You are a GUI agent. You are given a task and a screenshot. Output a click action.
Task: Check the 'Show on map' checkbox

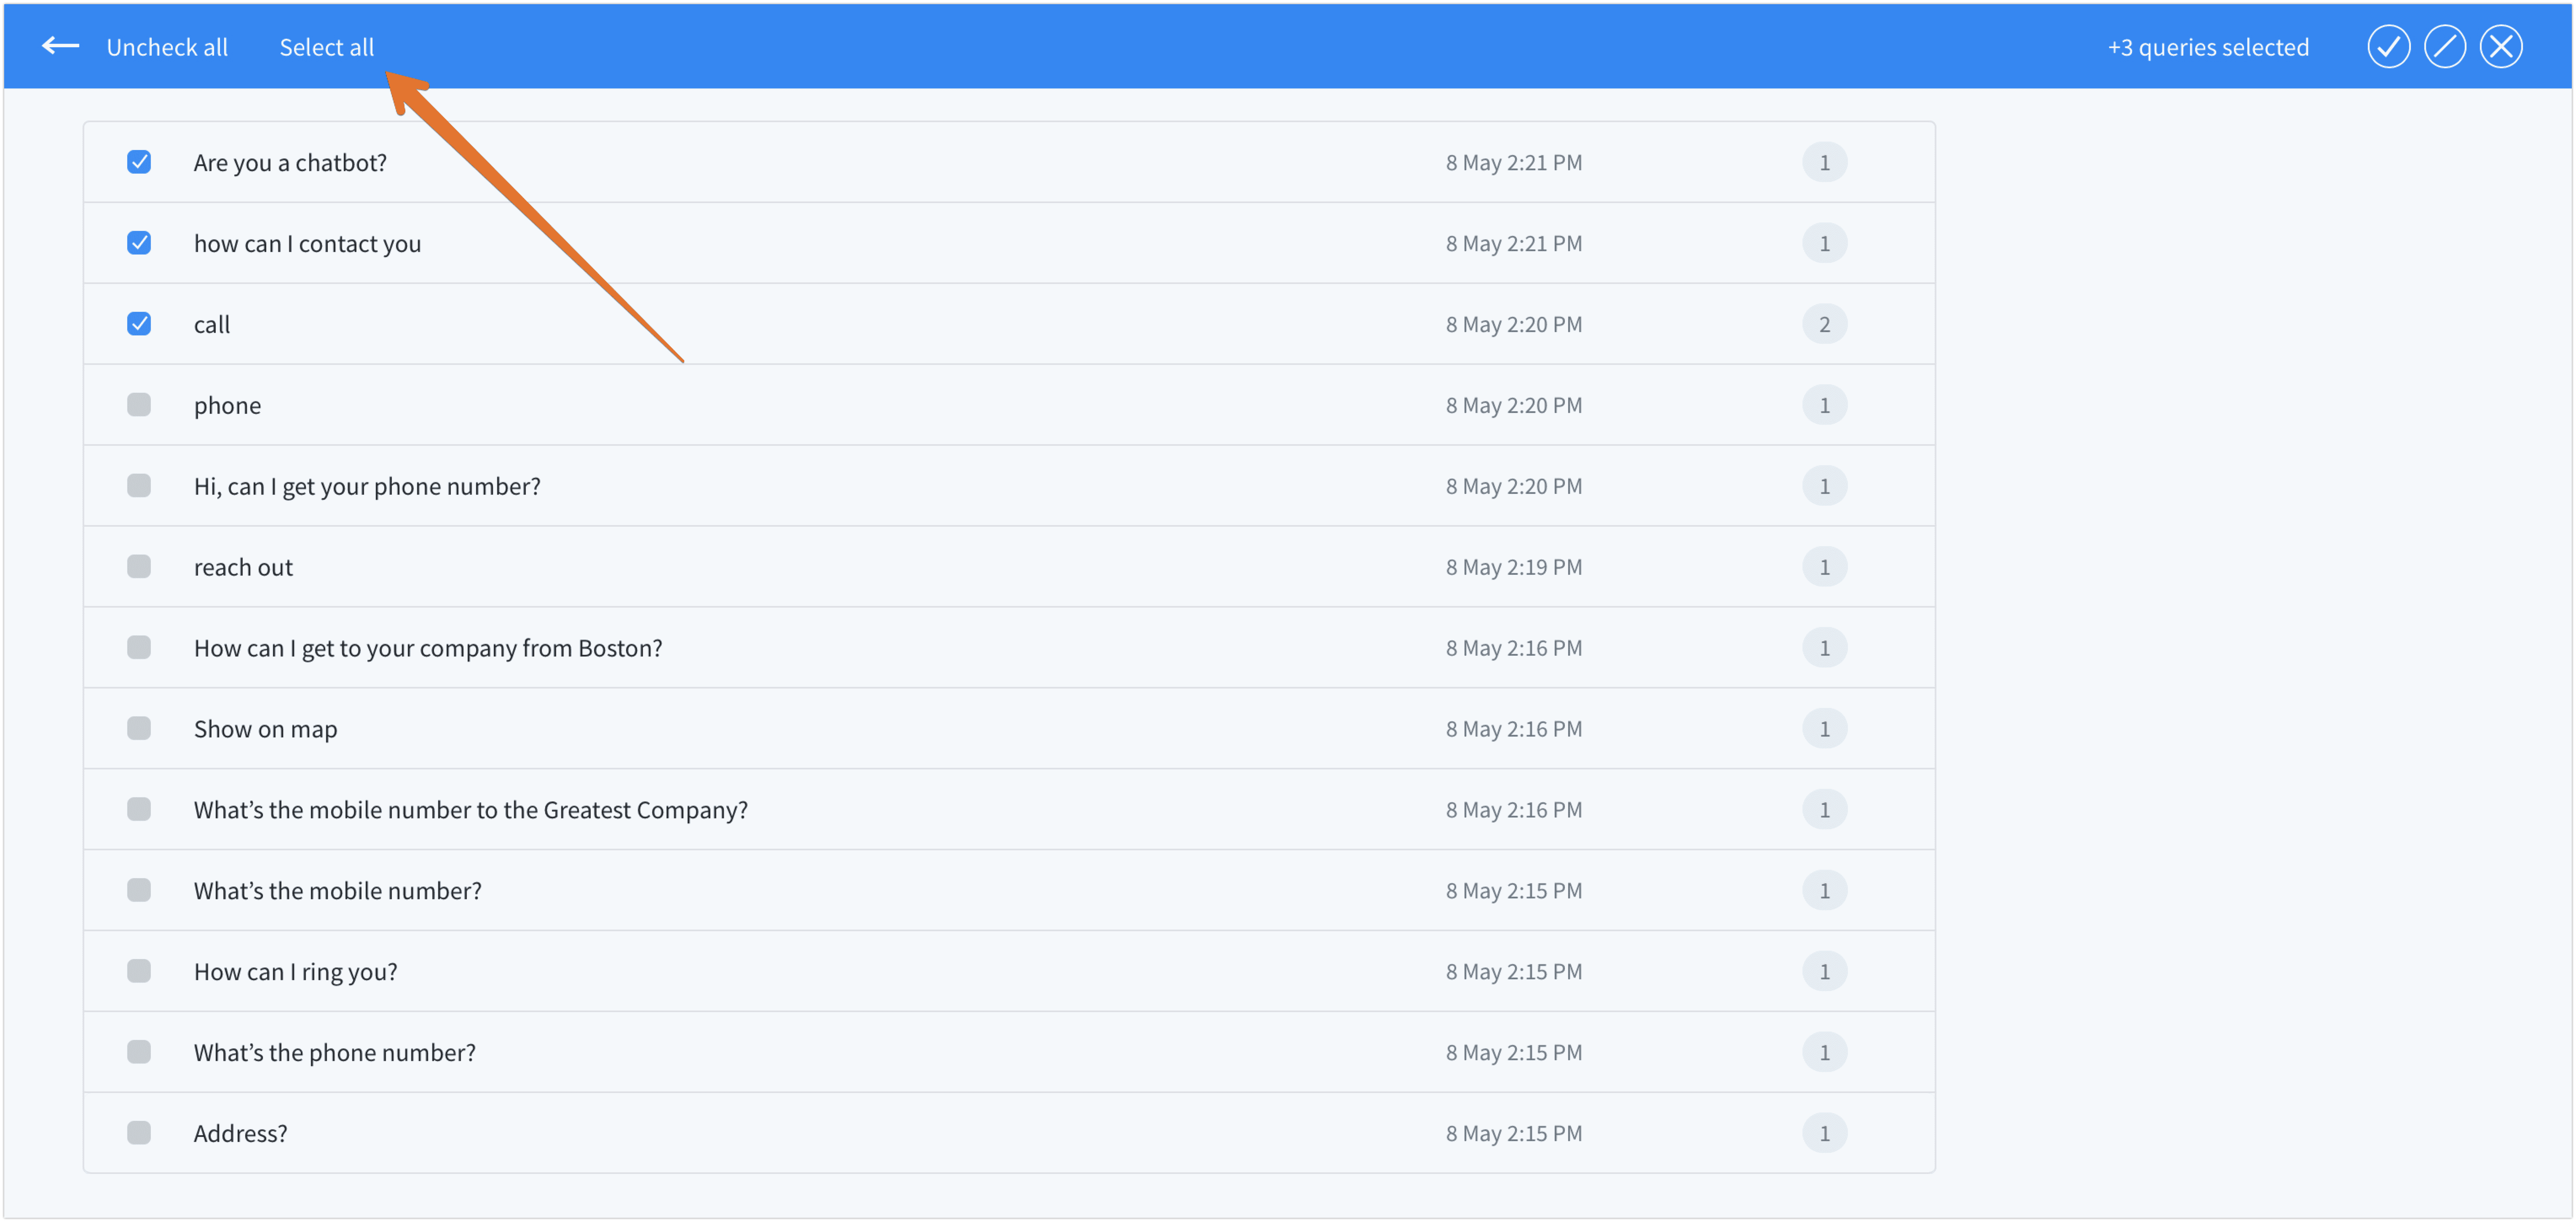pyautogui.click(x=139, y=729)
